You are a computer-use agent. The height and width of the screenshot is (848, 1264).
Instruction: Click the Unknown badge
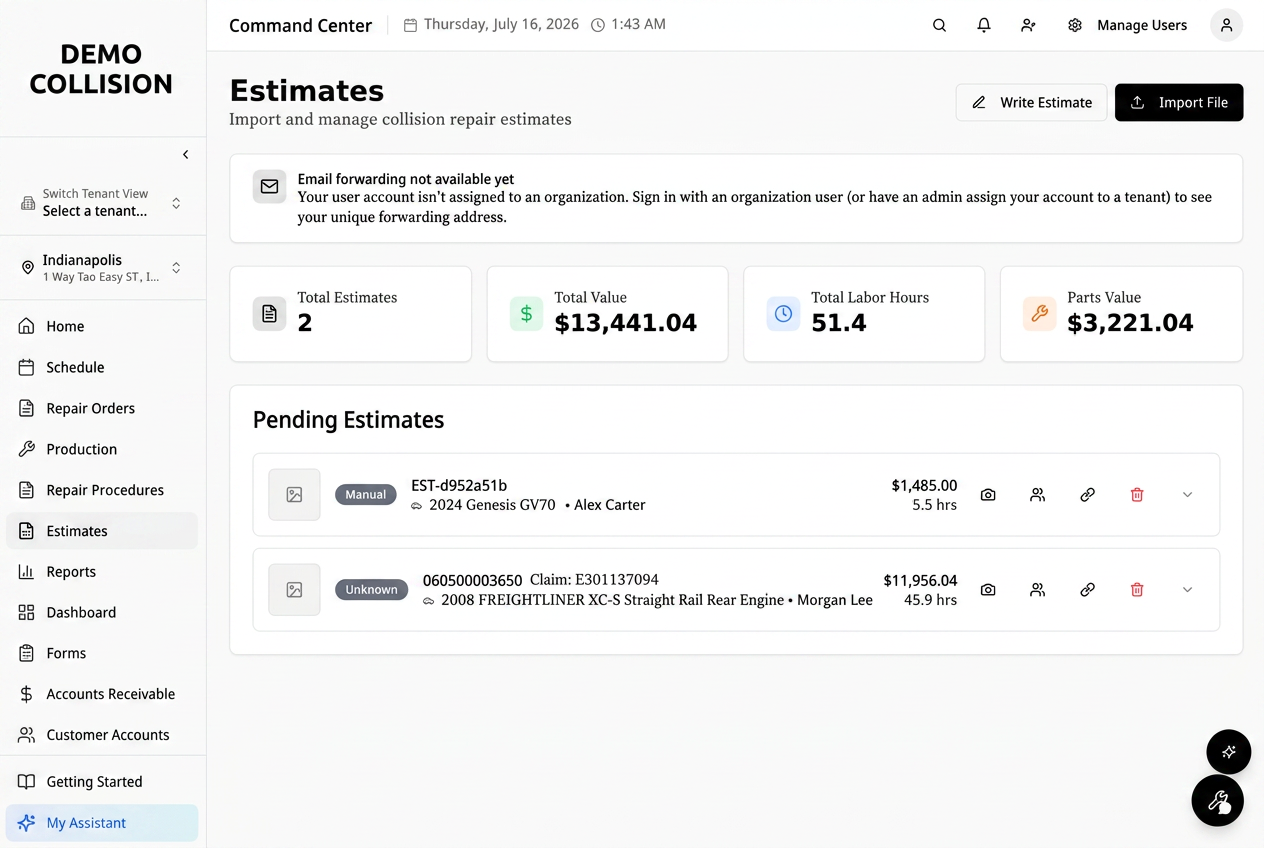[372, 590]
